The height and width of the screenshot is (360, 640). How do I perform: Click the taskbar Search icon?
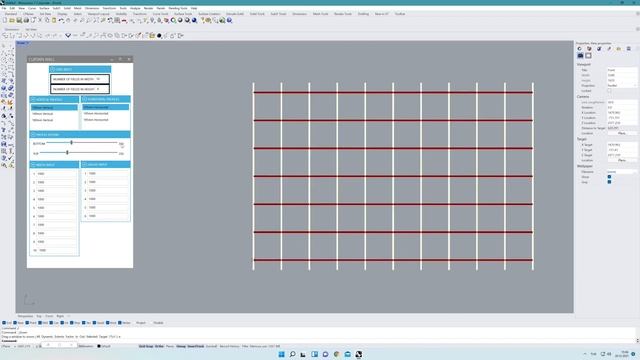[292, 354]
